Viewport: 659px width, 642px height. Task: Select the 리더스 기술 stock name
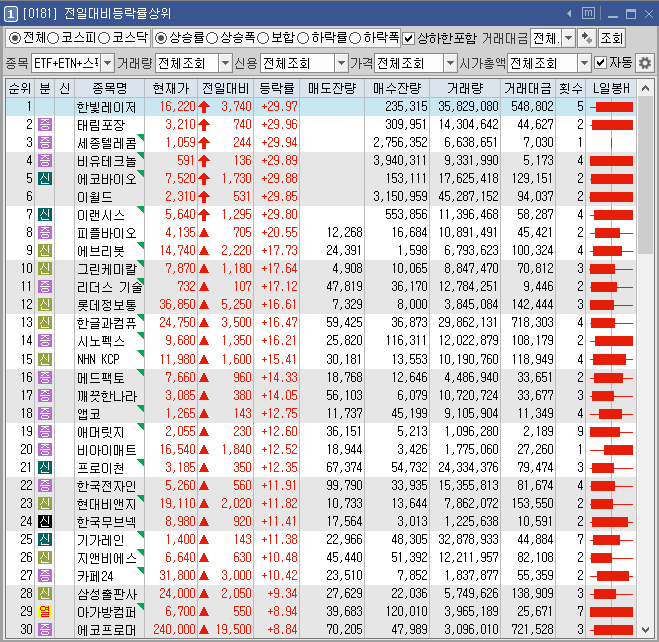(109, 287)
